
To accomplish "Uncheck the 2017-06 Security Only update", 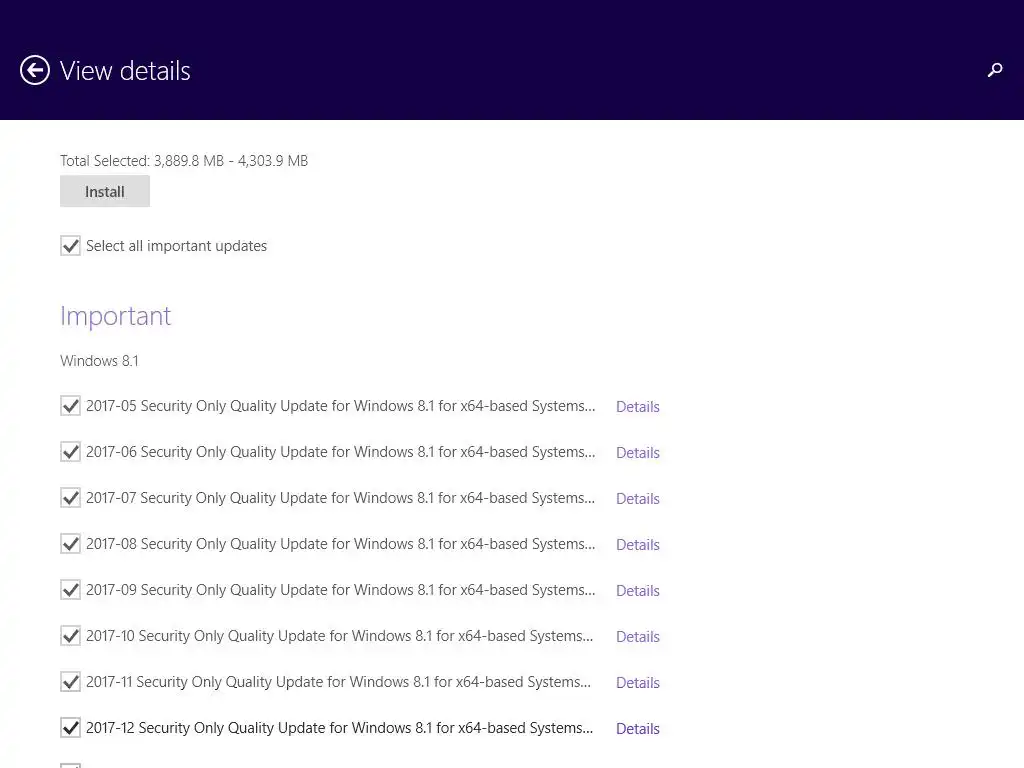I will pyautogui.click(x=70, y=452).
